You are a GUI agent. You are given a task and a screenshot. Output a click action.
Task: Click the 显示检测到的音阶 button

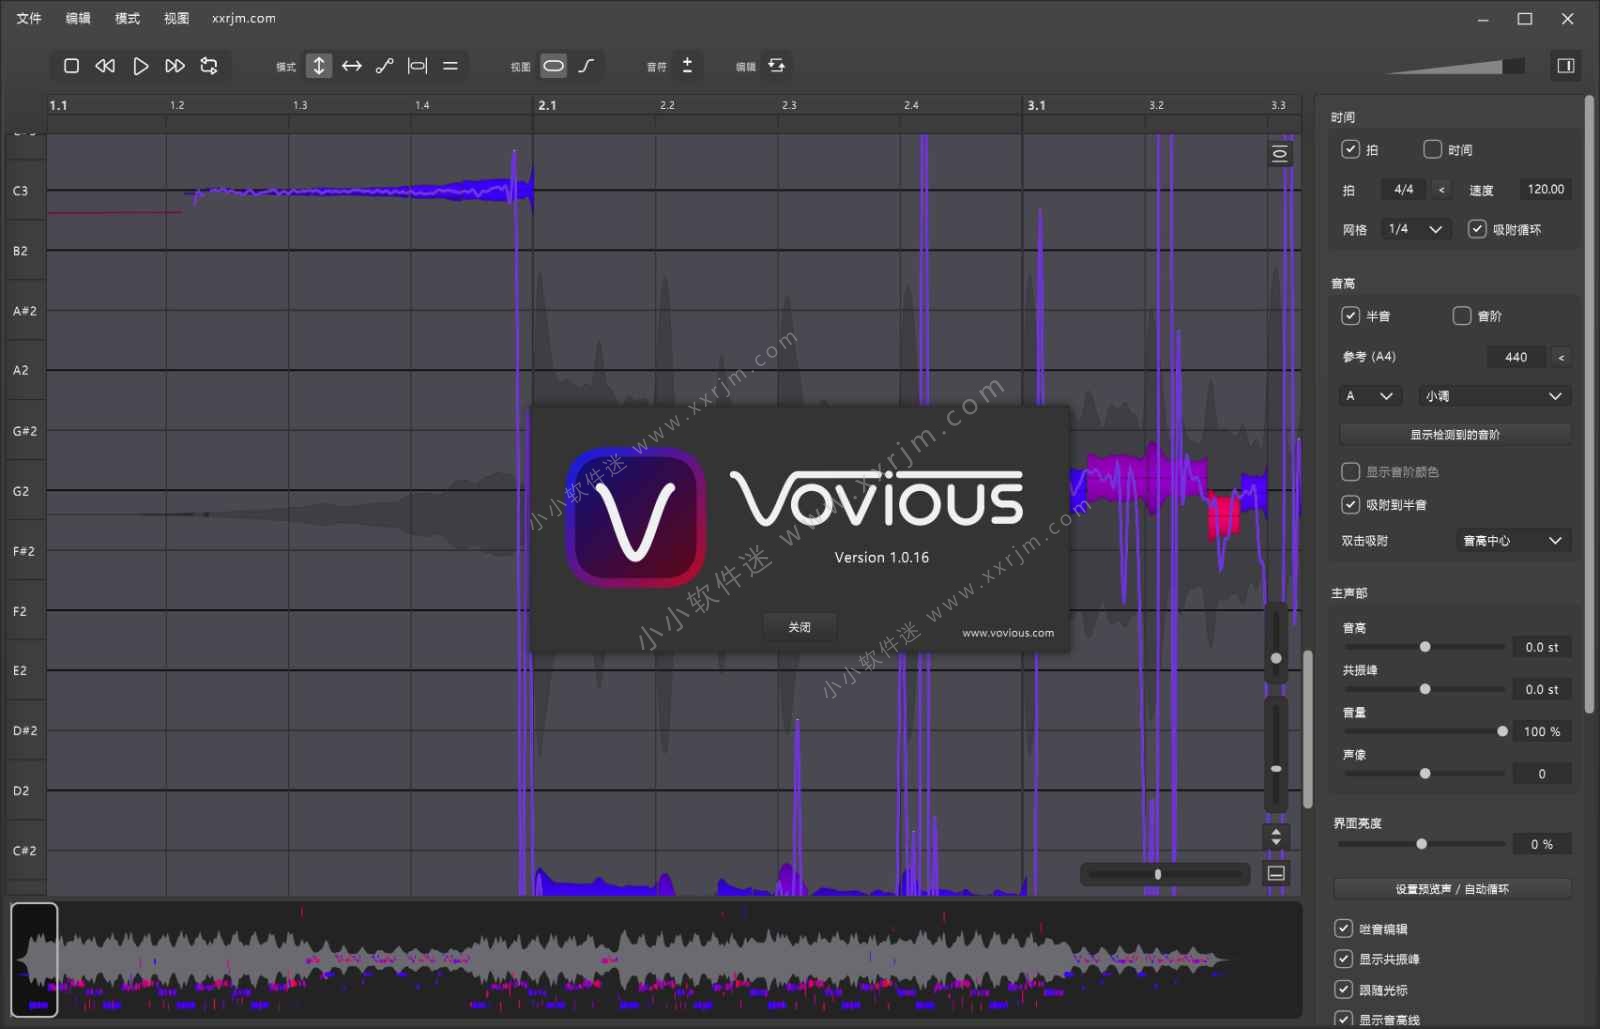[1455, 435]
